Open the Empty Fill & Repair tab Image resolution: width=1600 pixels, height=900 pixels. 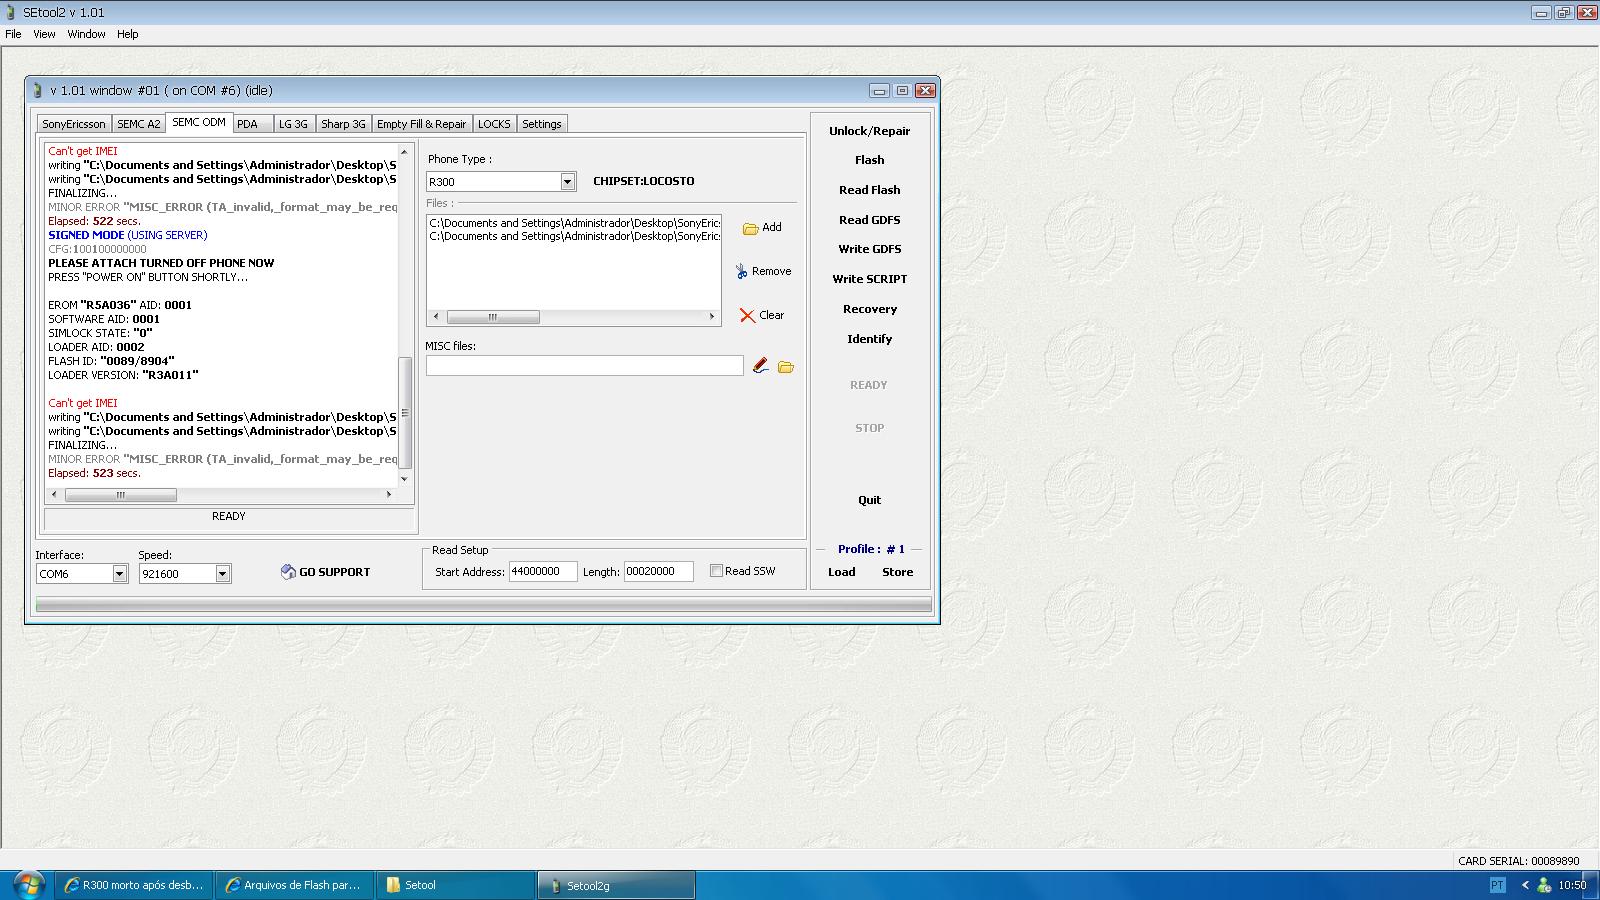(x=421, y=124)
